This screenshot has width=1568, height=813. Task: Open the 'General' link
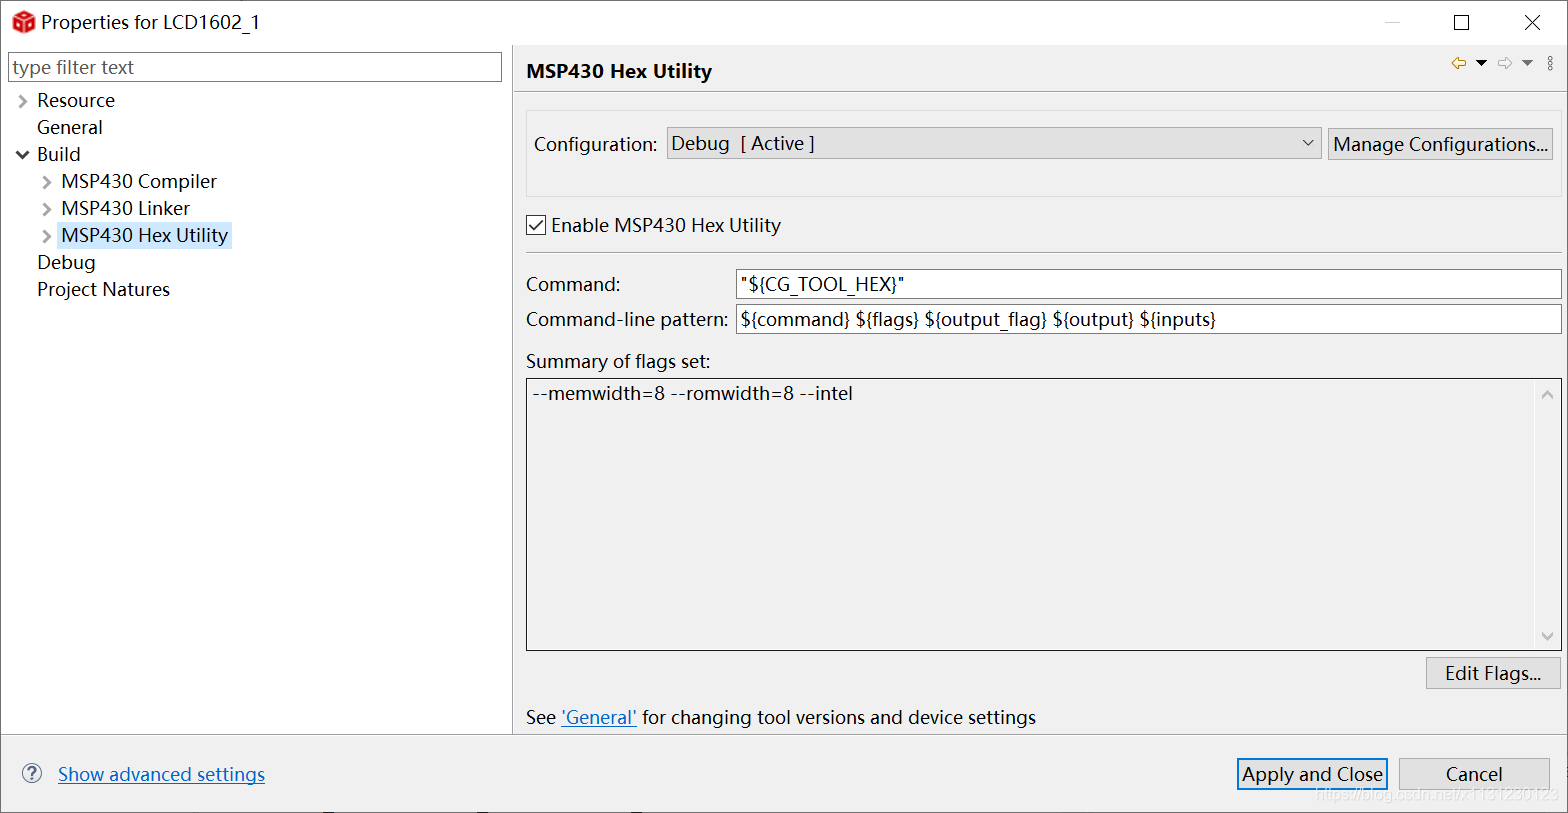tap(599, 717)
